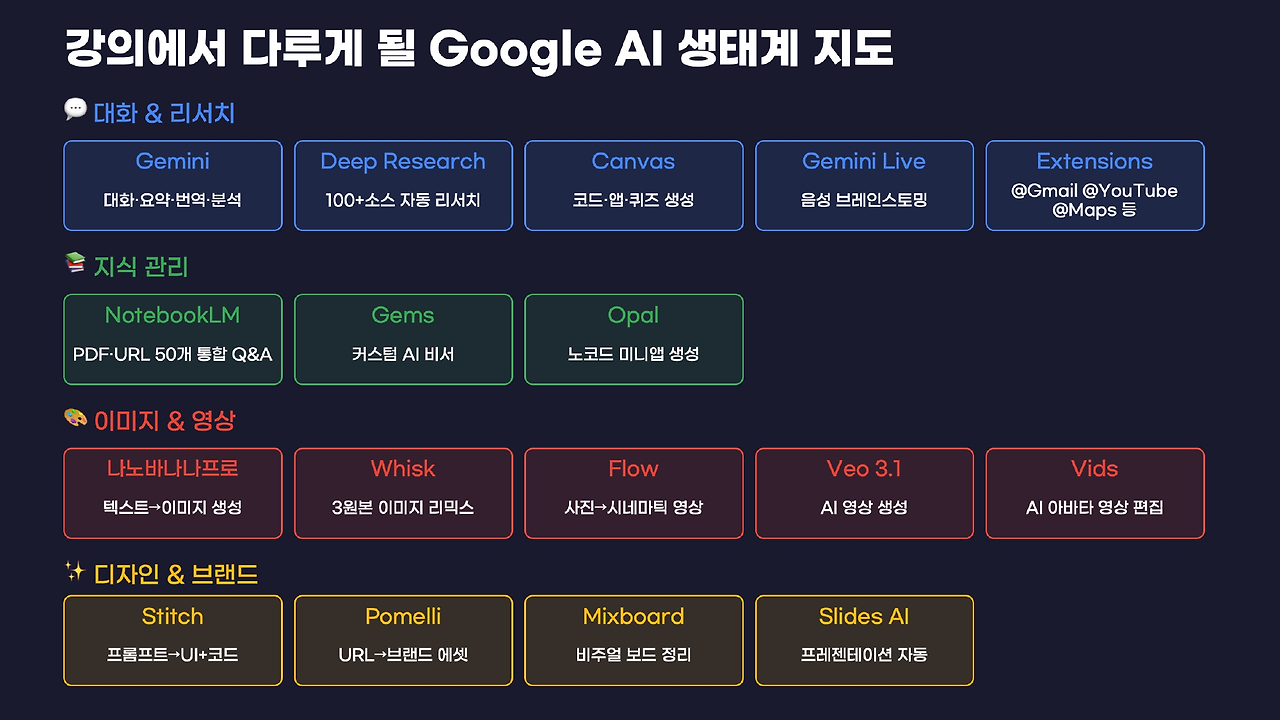This screenshot has height=720, width=1280.
Task: Open the Flow cinematic video card
Action: (634, 494)
